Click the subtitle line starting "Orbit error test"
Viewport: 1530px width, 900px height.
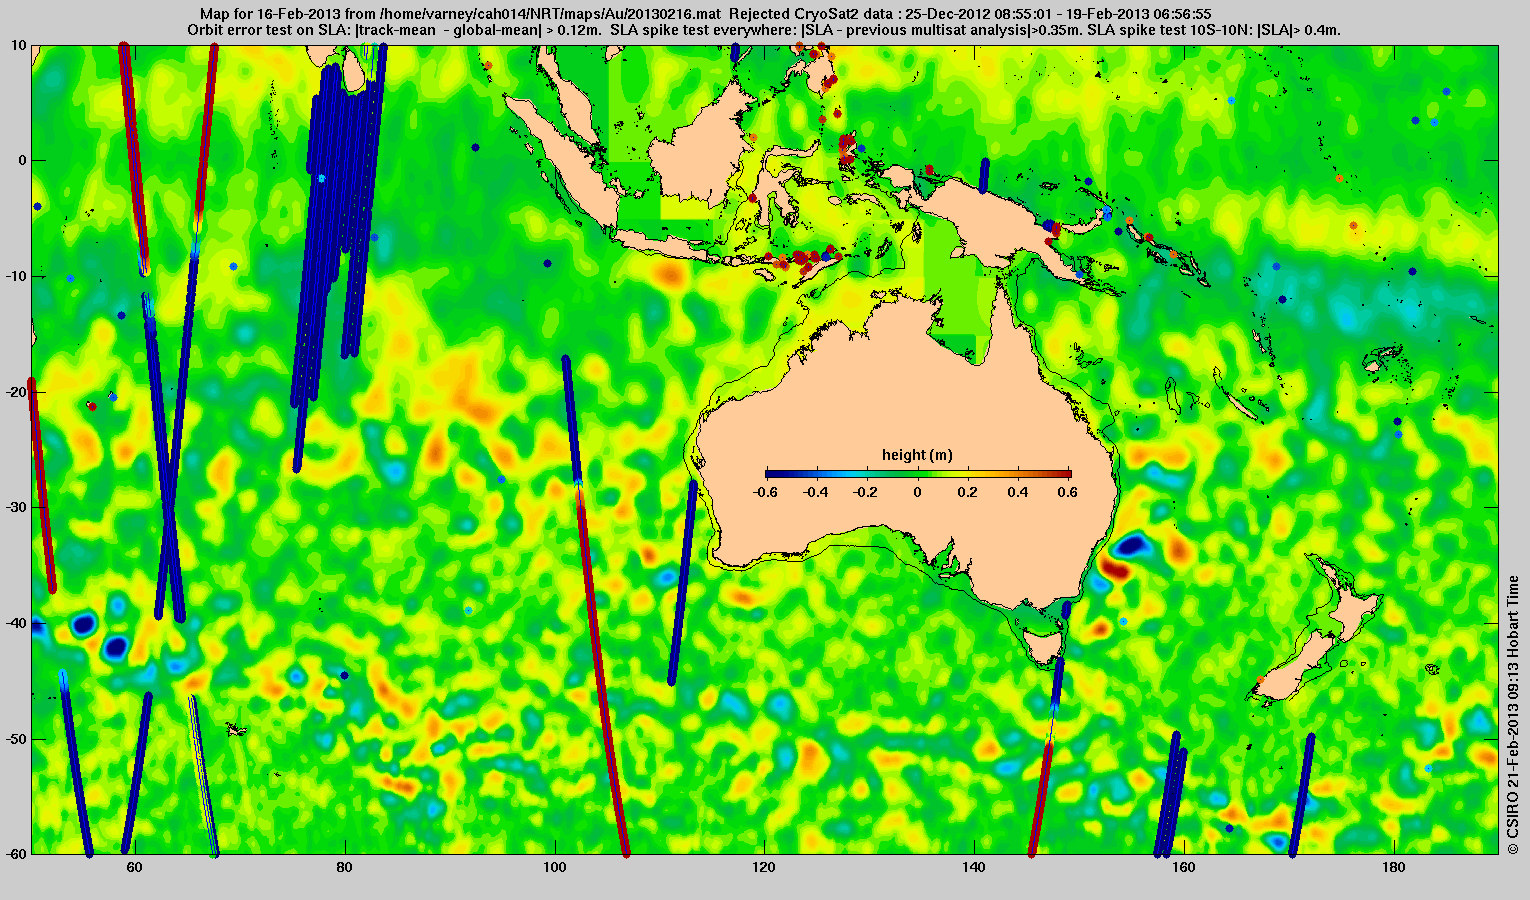pyautogui.click(x=764, y=30)
